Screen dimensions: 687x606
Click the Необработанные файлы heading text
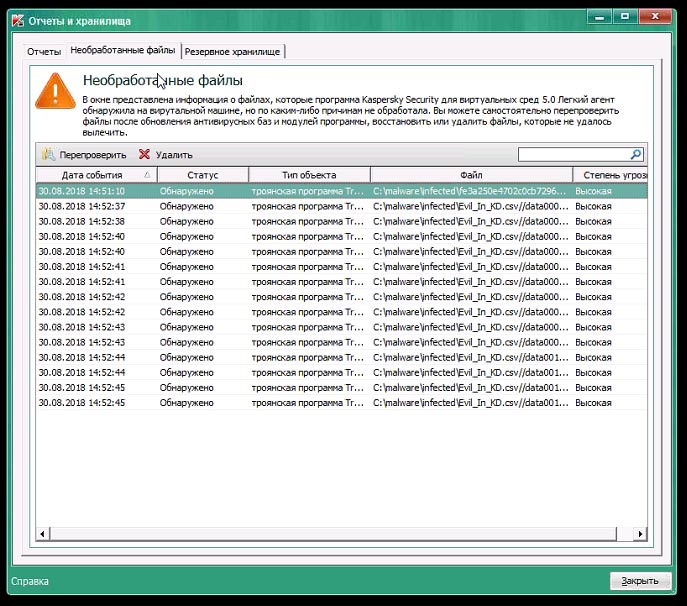tap(163, 80)
